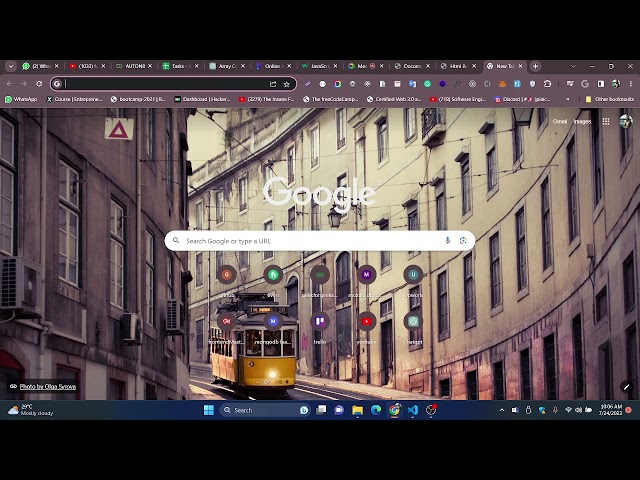Open the Dashboard | HackerRank bookmark
The width and height of the screenshot is (640, 480).
coord(202,99)
